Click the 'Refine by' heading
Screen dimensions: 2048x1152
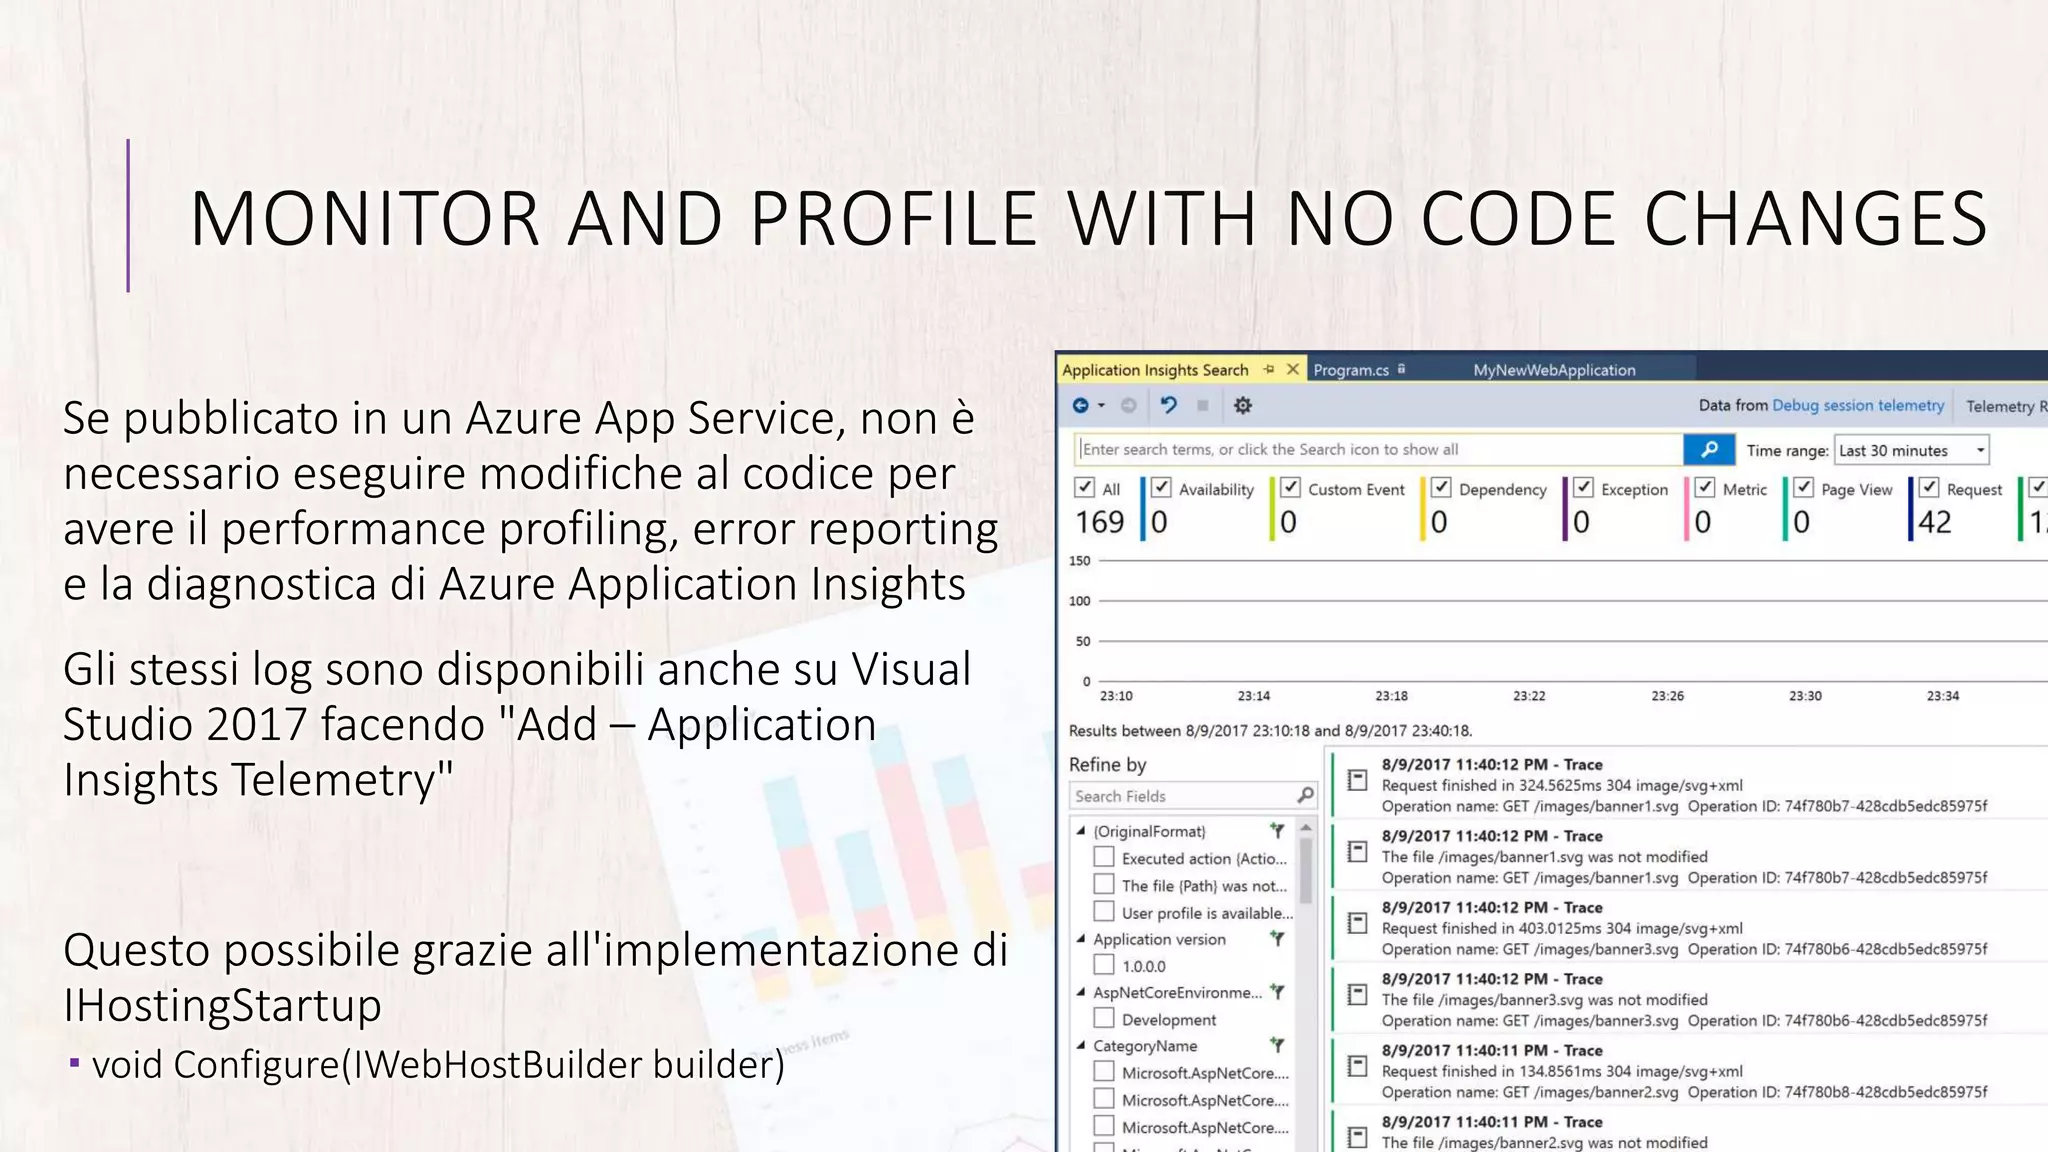click(x=1107, y=764)
